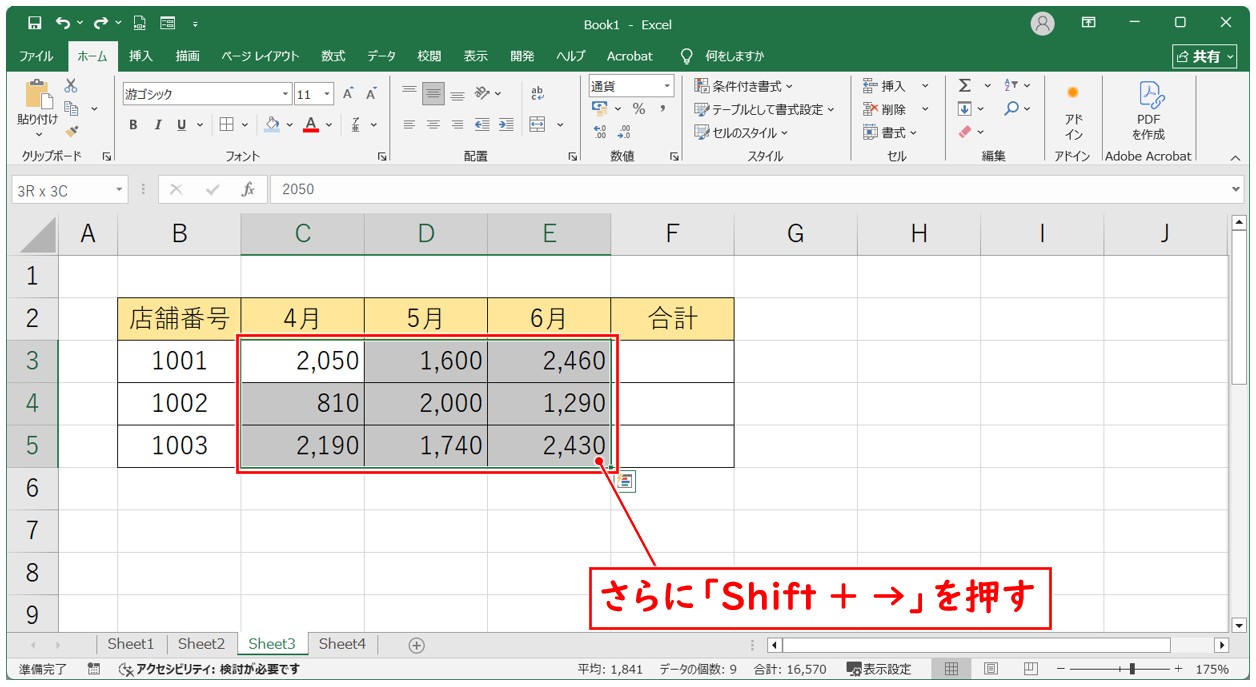Expand the number format dropdown 通貨
Viewport: 1256px width, 687px height.
pos(665,86)
